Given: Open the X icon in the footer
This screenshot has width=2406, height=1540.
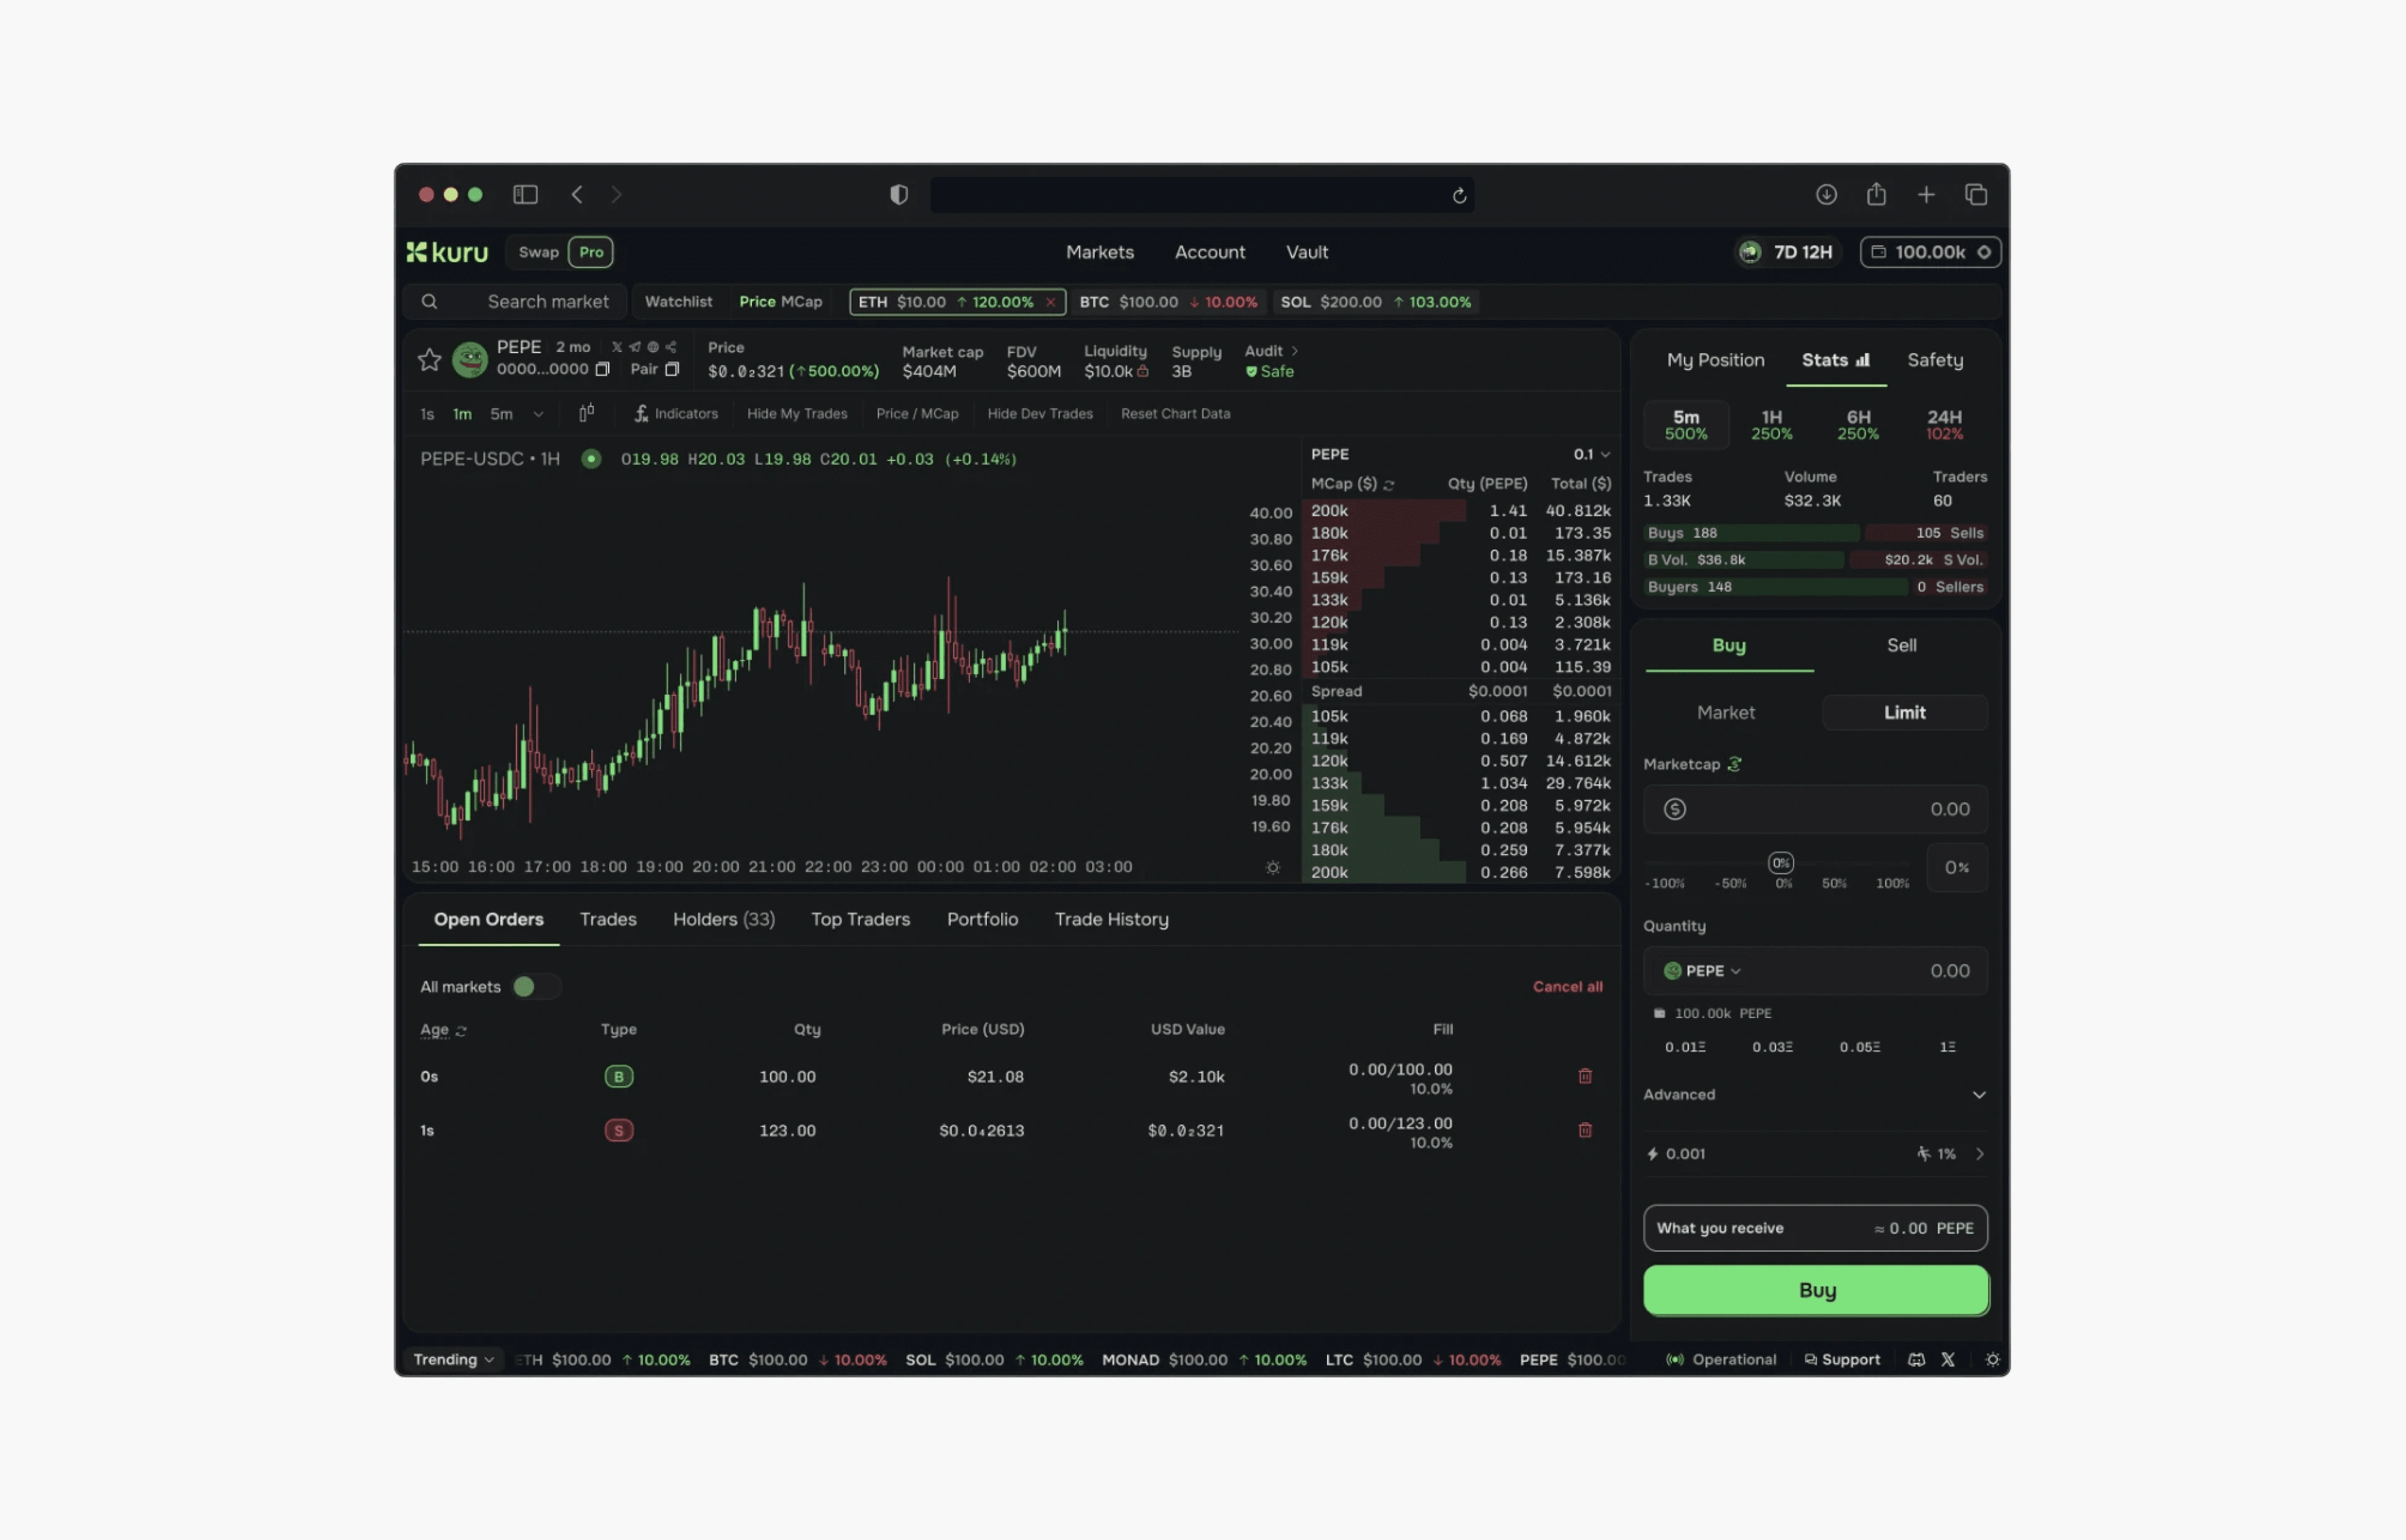Looking at the screenshot, I should tap(1948, 1360).
